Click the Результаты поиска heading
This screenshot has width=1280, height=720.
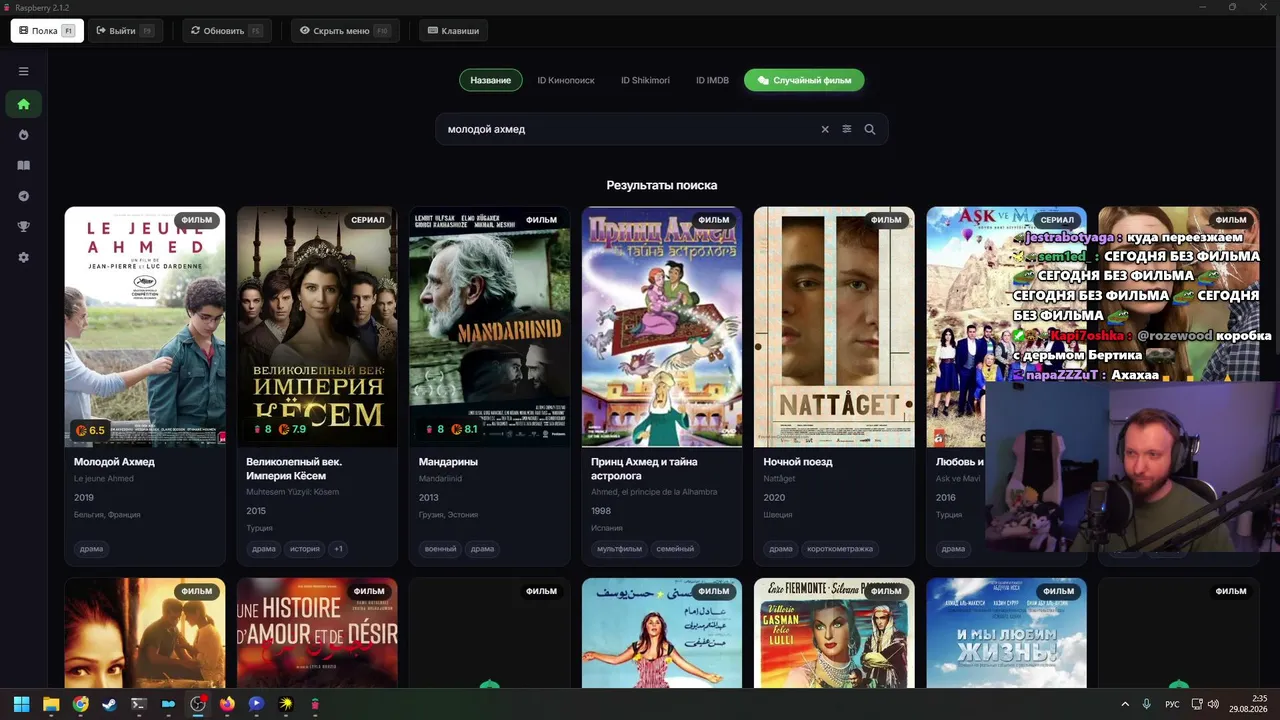(x=662, y=185)
